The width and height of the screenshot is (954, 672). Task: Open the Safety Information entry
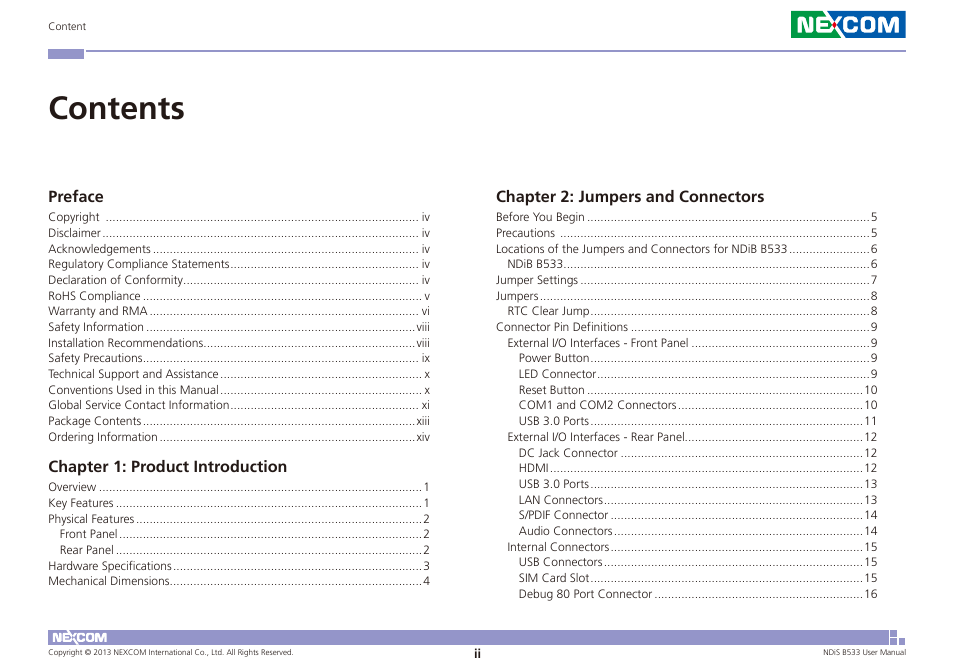[239, 327]
